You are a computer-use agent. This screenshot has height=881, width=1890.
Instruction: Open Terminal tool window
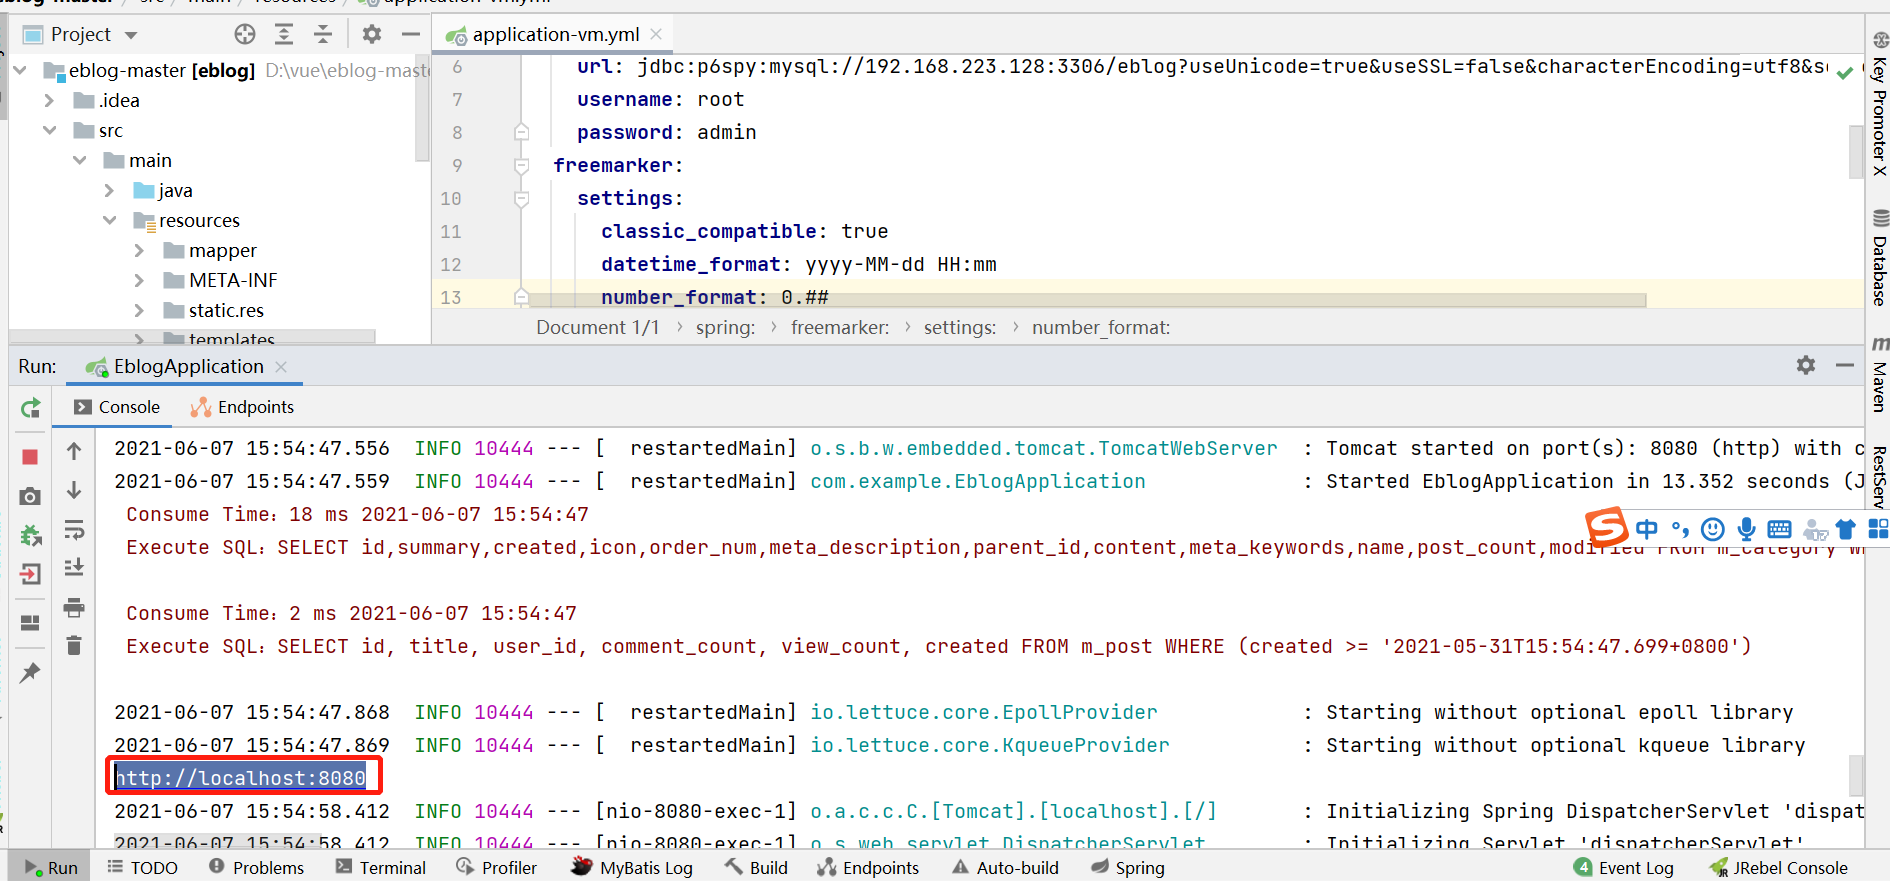pyautogui.click(x=381, y=867)
